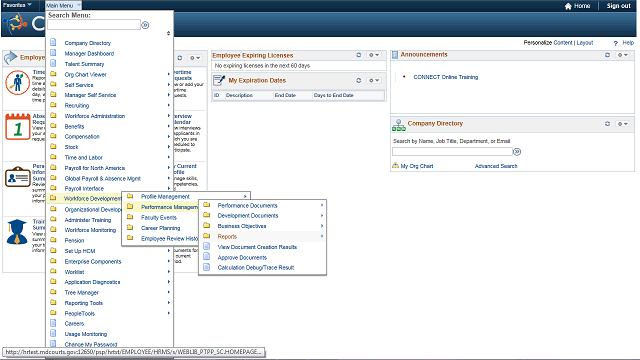
Task: Click the sort menu arrows icon
Action: click(168, 33)
